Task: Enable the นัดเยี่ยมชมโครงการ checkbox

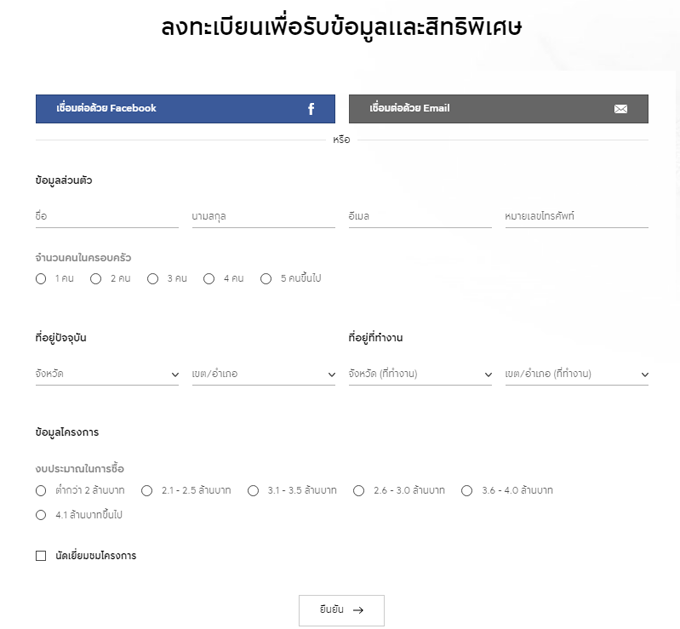Action: 41,555
